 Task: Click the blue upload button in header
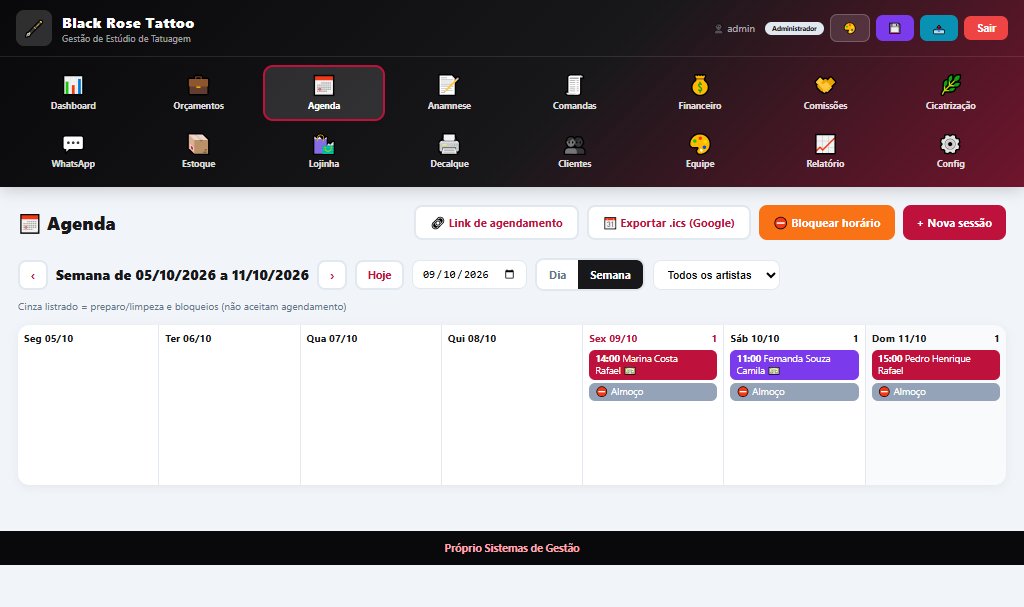(x=939, y=28)
